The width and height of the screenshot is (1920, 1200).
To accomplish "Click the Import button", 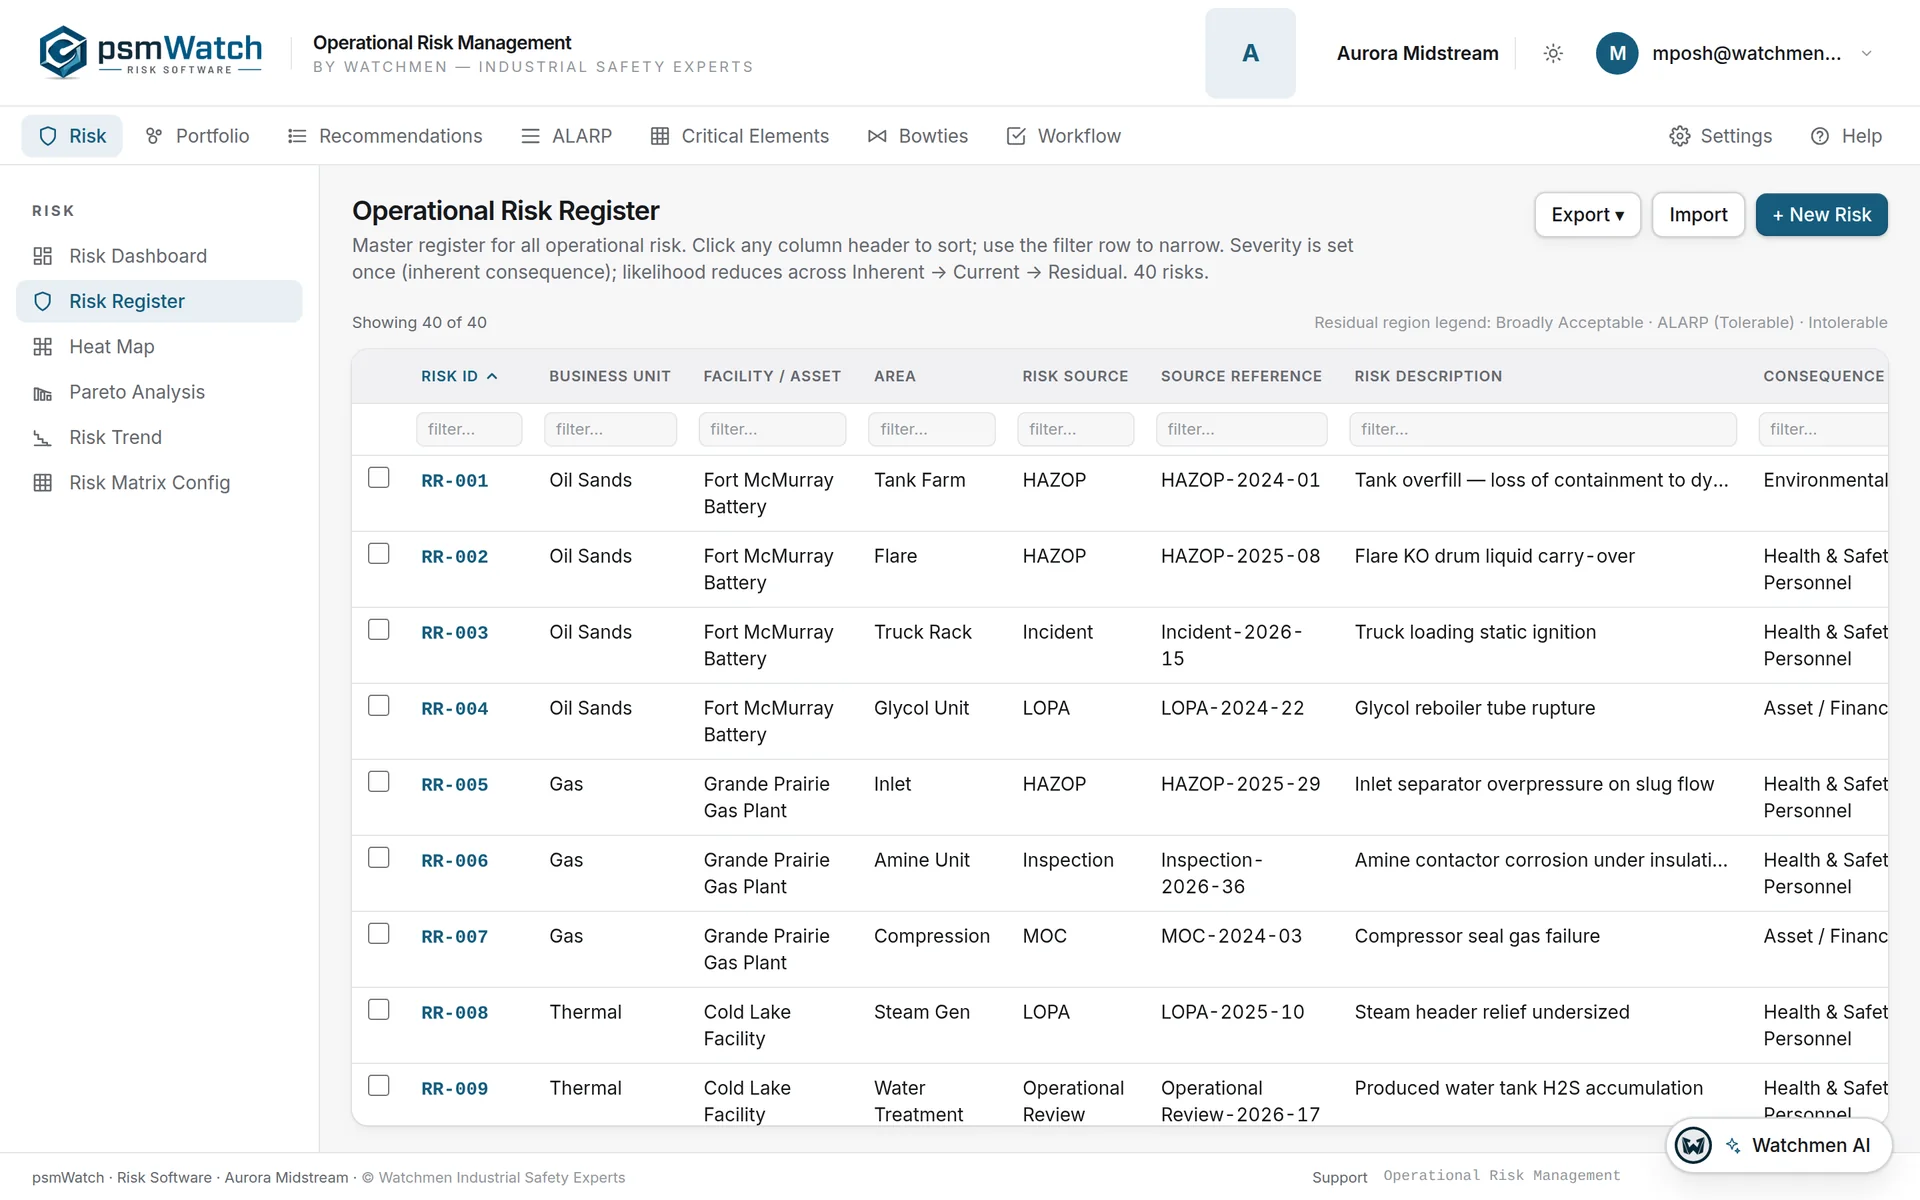I will click(1698, 215).
